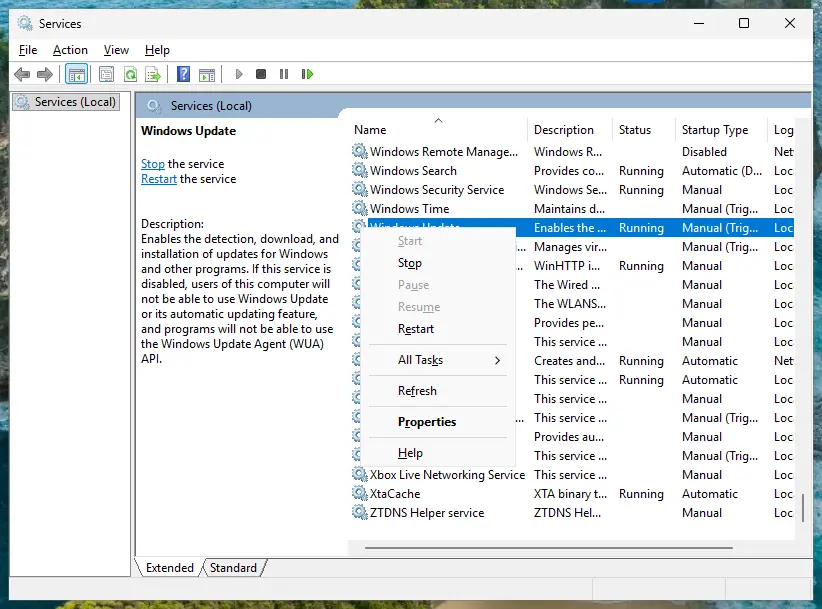Open the blue Help question-mark icon
The width and height of the screenshot is (822, 609).
click(183, 74)
